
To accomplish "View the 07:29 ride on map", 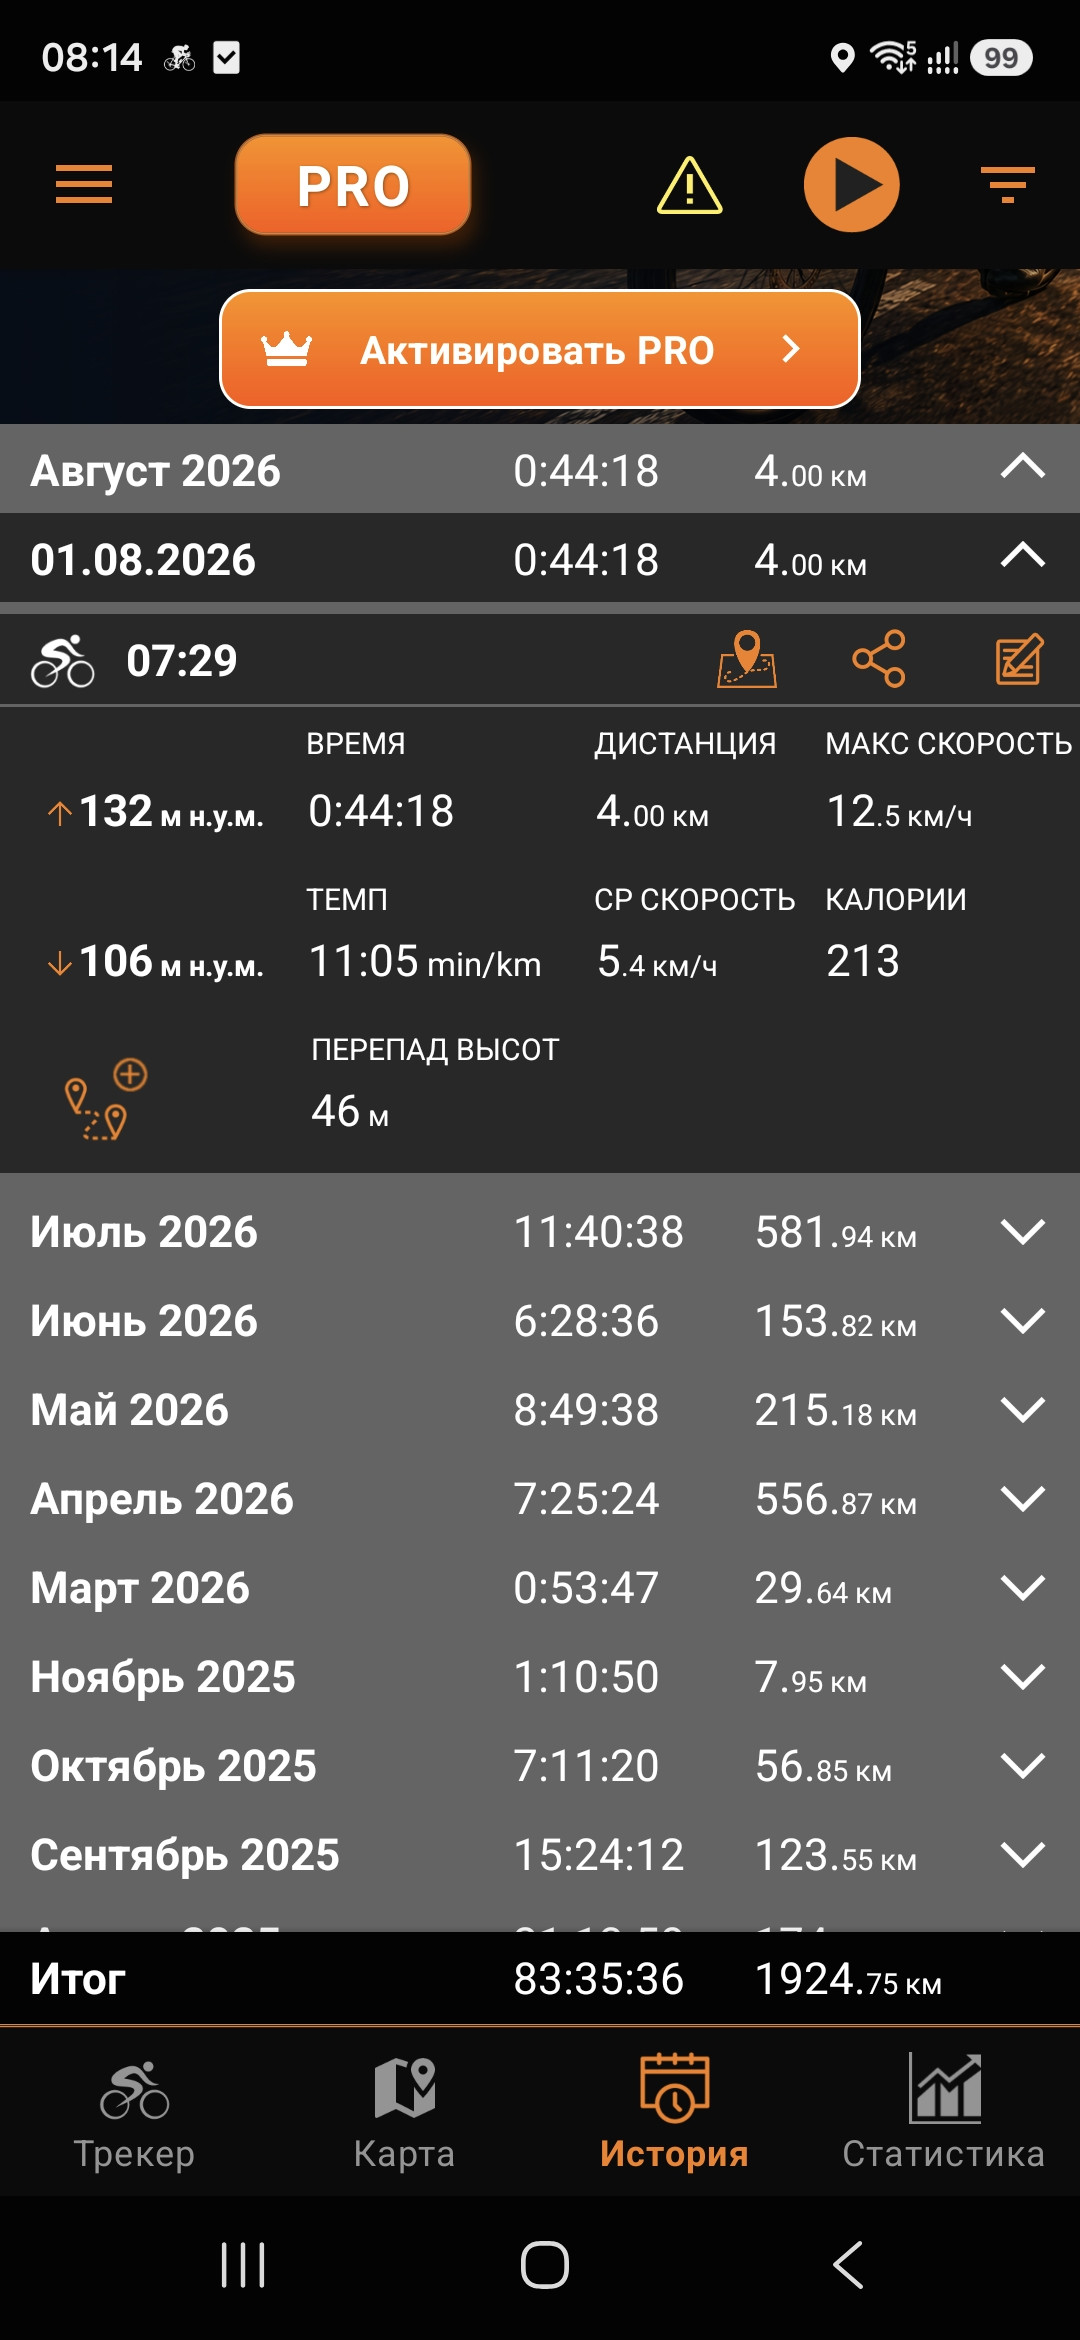I will tap(747, 659).
